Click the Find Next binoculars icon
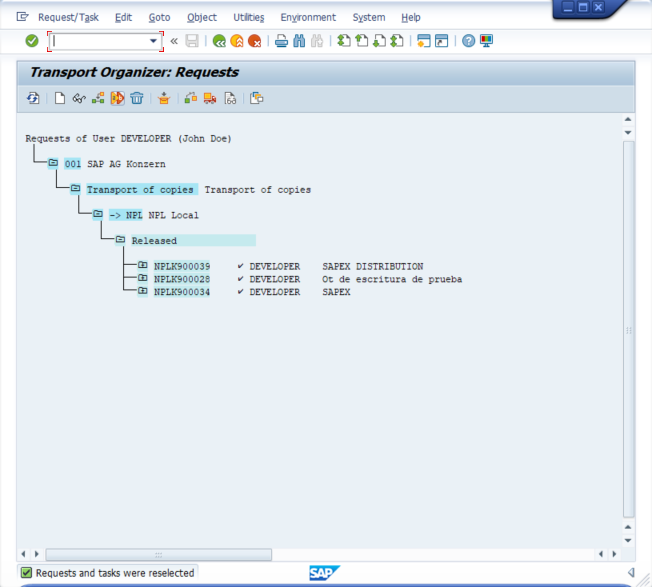 pos(317,41)
